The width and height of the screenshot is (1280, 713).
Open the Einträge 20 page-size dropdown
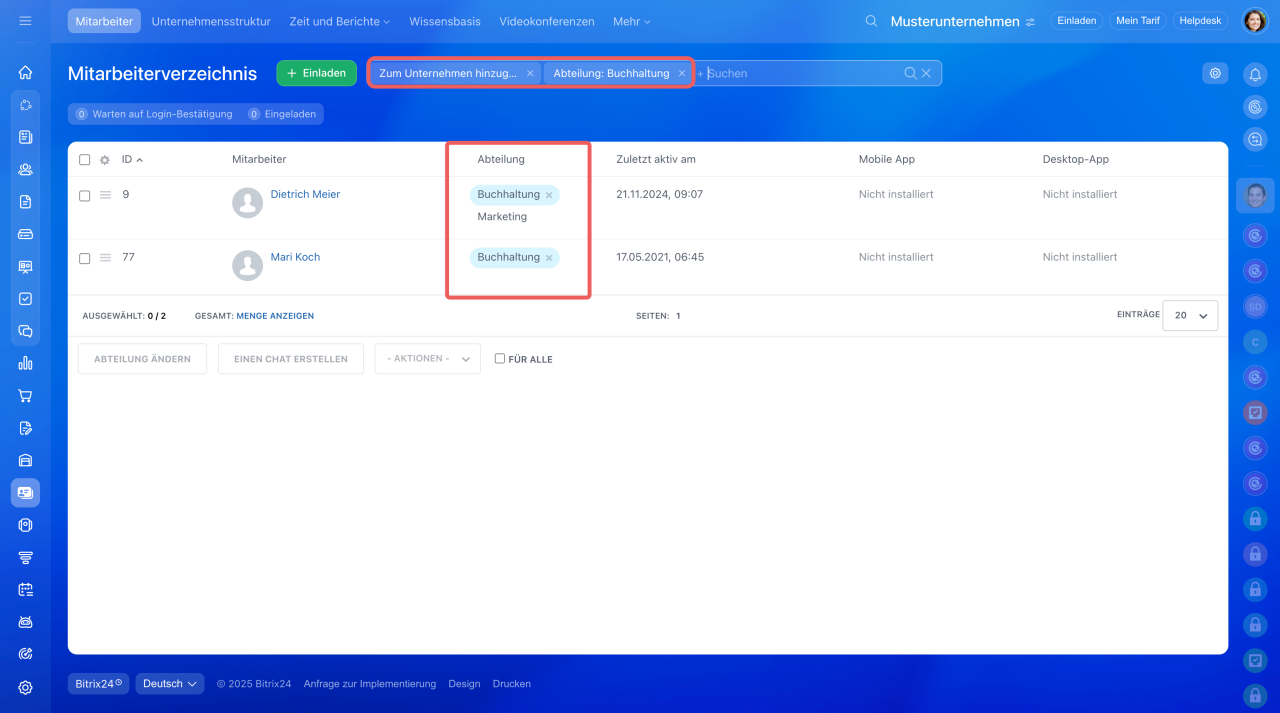(x=1190, y=315)
